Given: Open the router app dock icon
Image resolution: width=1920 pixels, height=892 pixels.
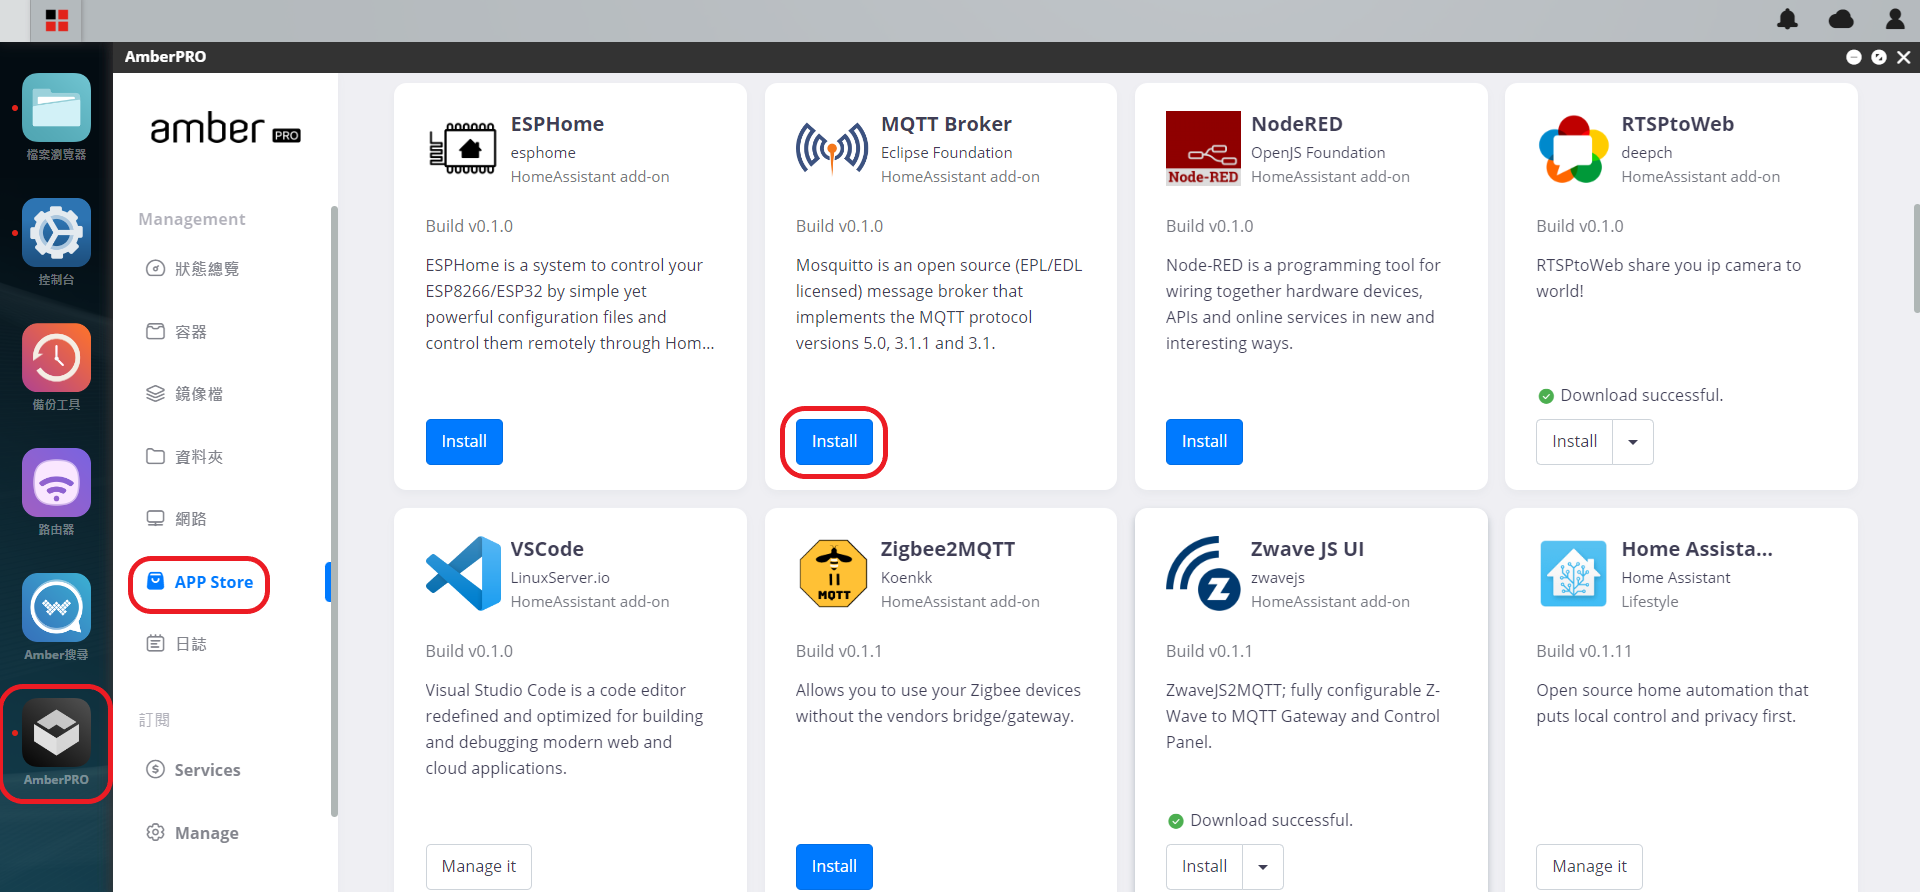Looking at the screenshot, I should 56,483.
